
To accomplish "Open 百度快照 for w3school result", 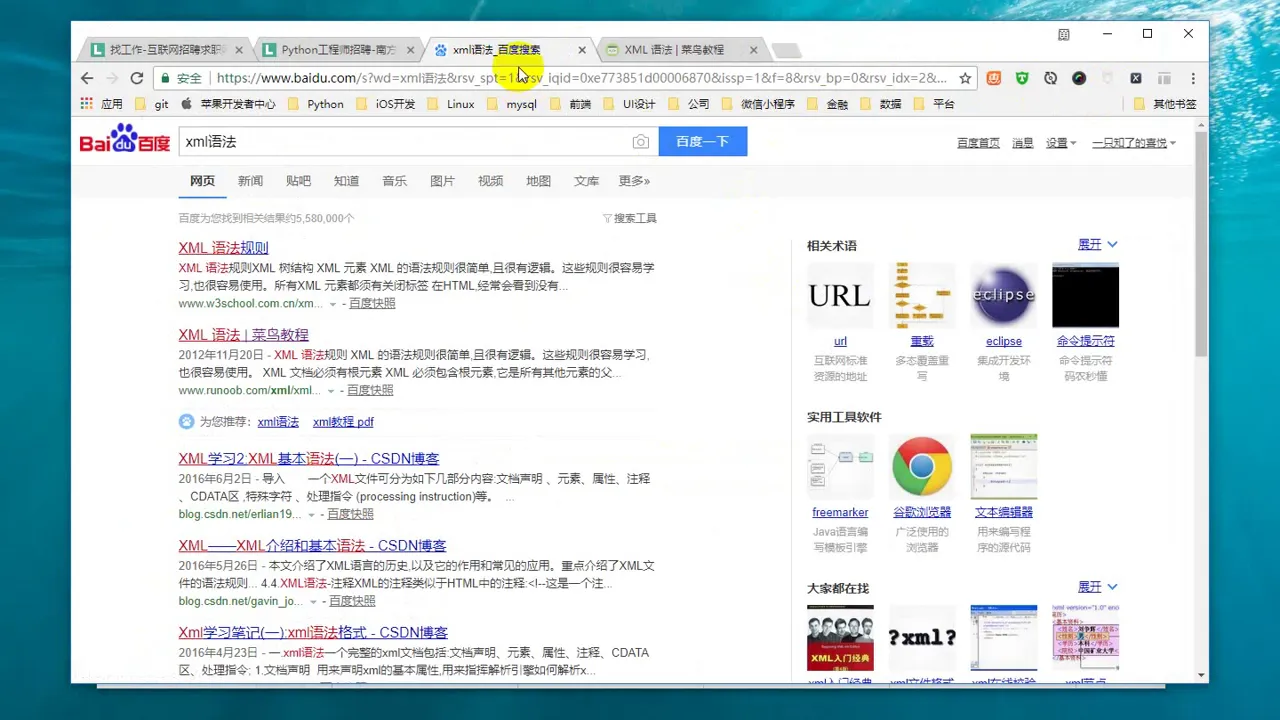I will (x=372, y=303).
